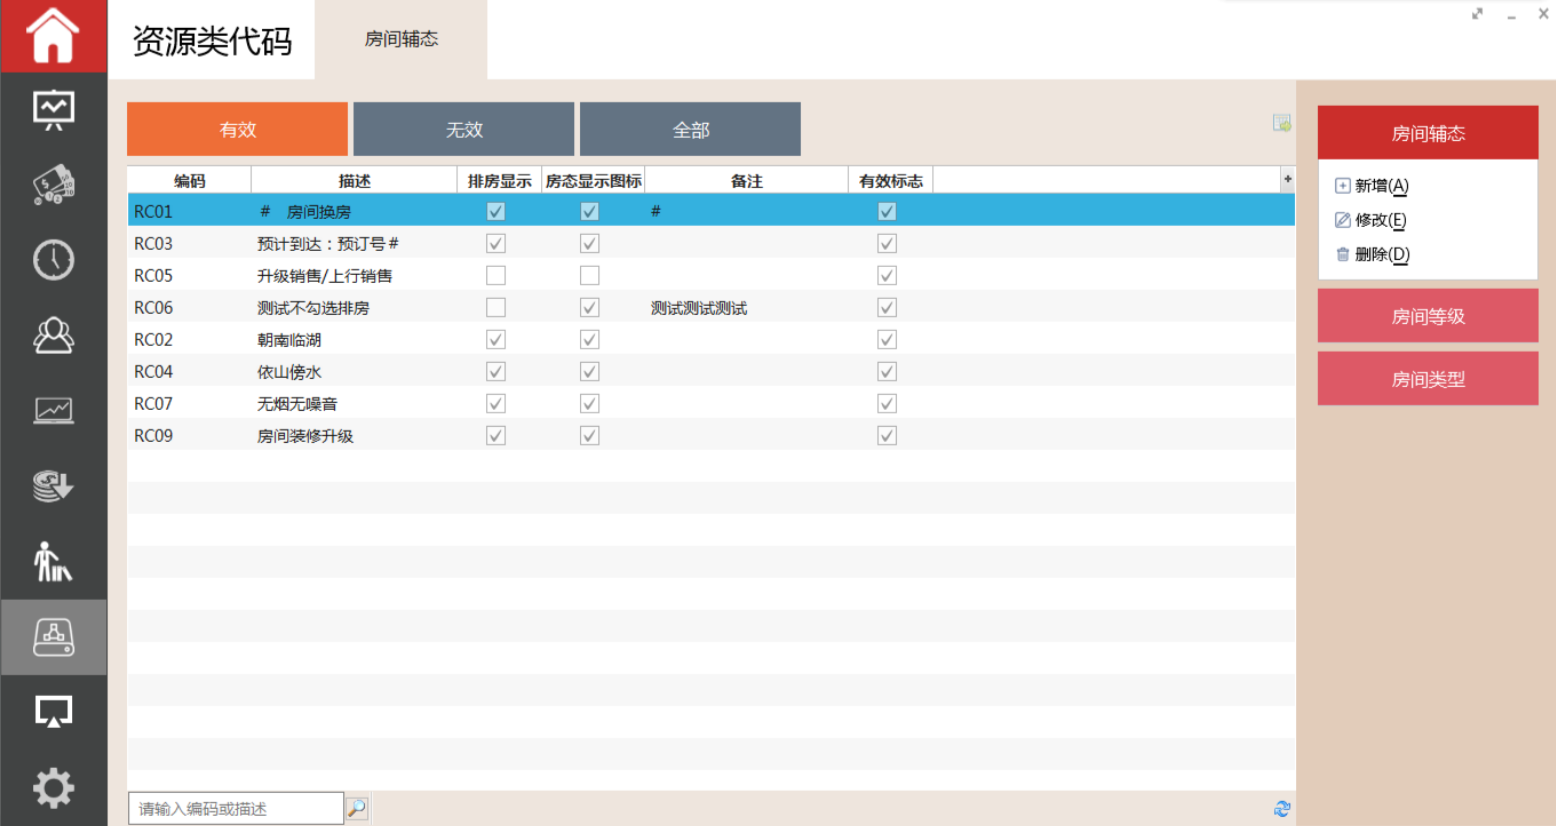Open the clock icon in sidebar
The width and height of the screenshot is (1556, 826).
(53, 260)
